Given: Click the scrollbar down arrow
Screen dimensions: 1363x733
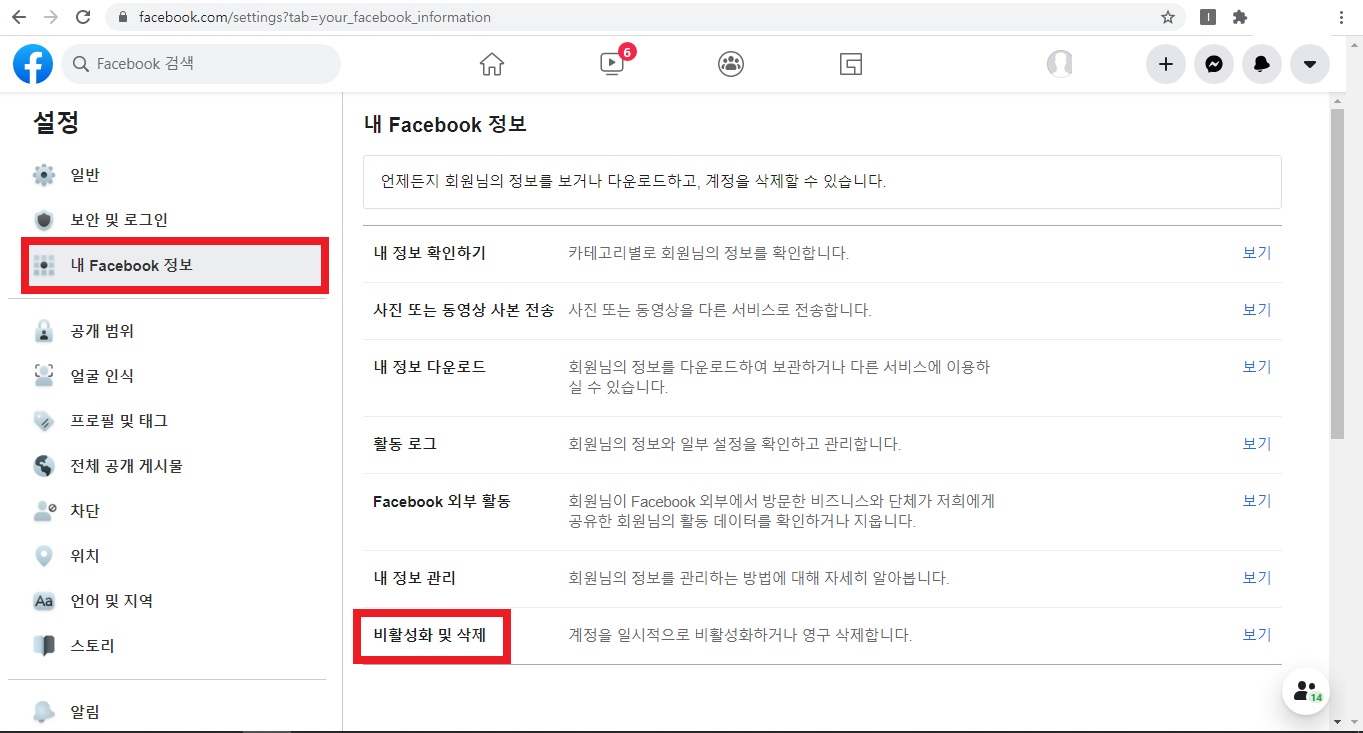Looking at the screenshot, I should coord(1337,721).
